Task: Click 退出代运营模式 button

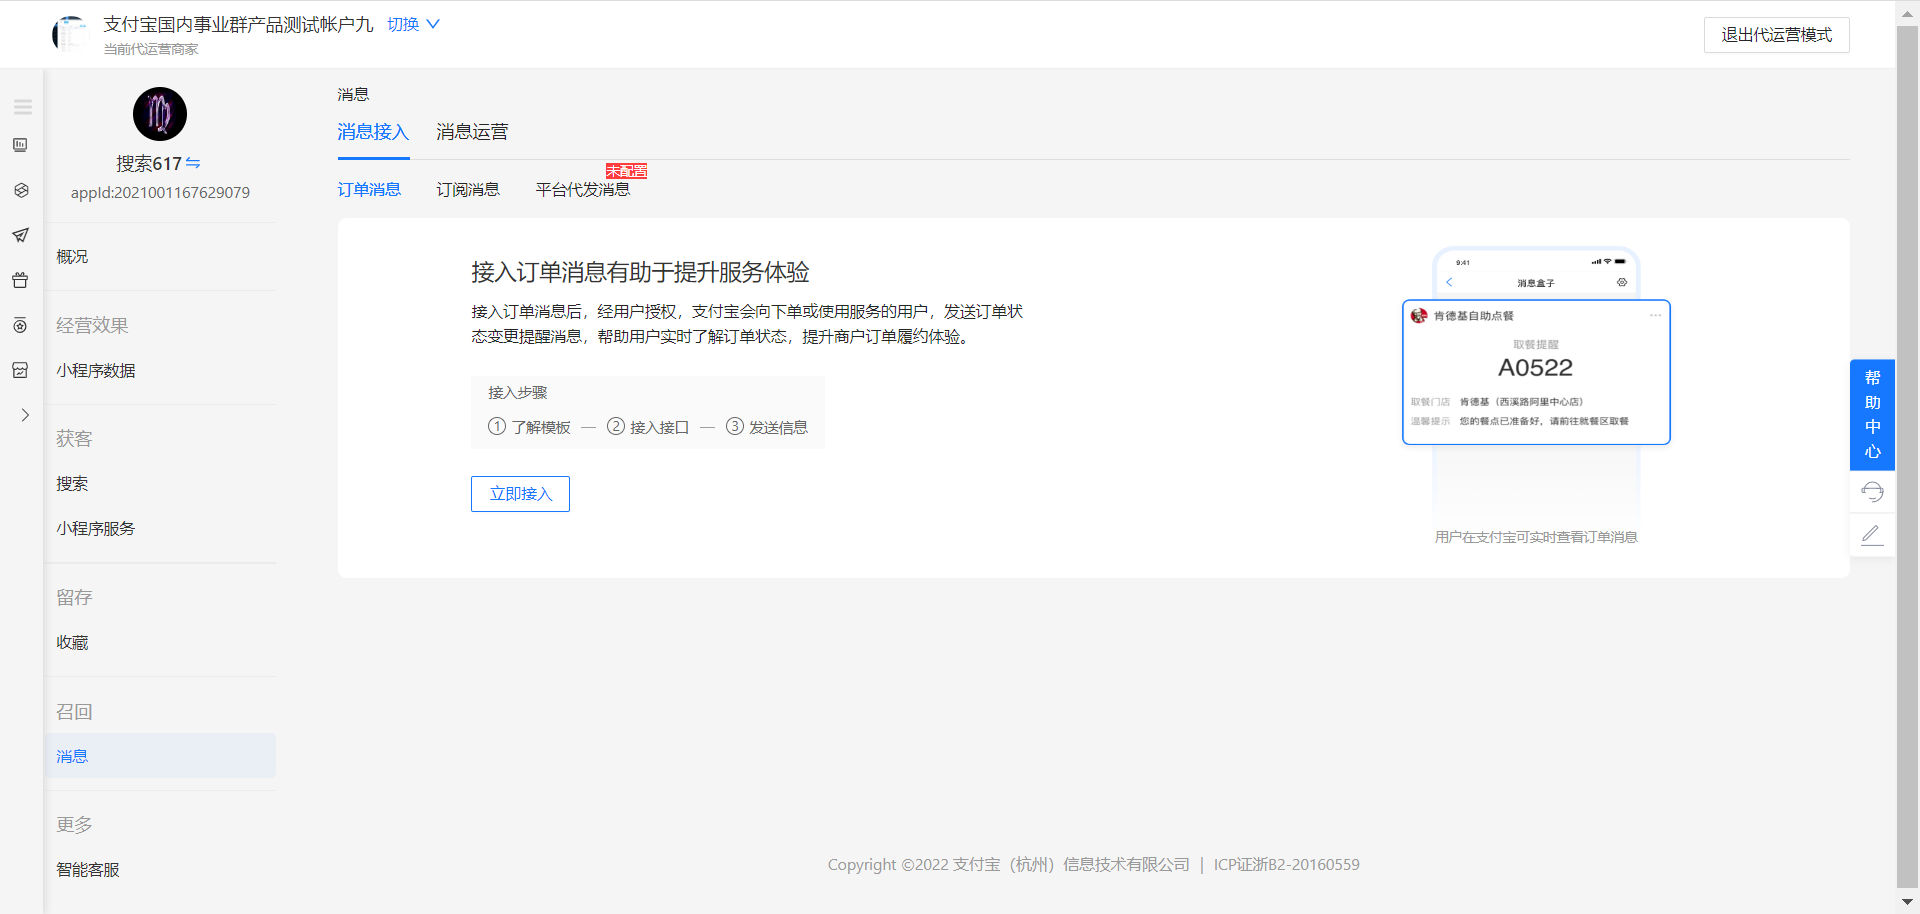Action: [x=1776, y=35]
